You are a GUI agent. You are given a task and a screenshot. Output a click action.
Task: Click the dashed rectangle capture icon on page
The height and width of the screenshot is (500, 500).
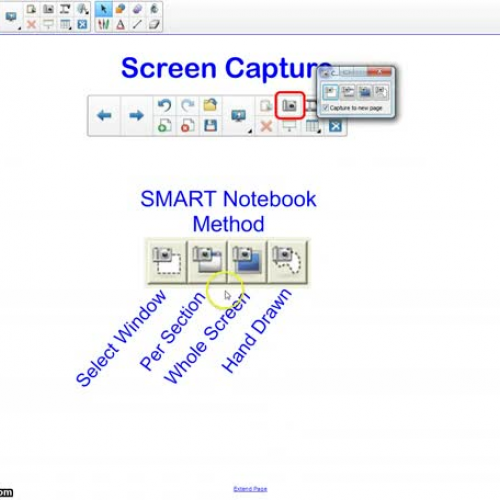[x=167, y=262]
